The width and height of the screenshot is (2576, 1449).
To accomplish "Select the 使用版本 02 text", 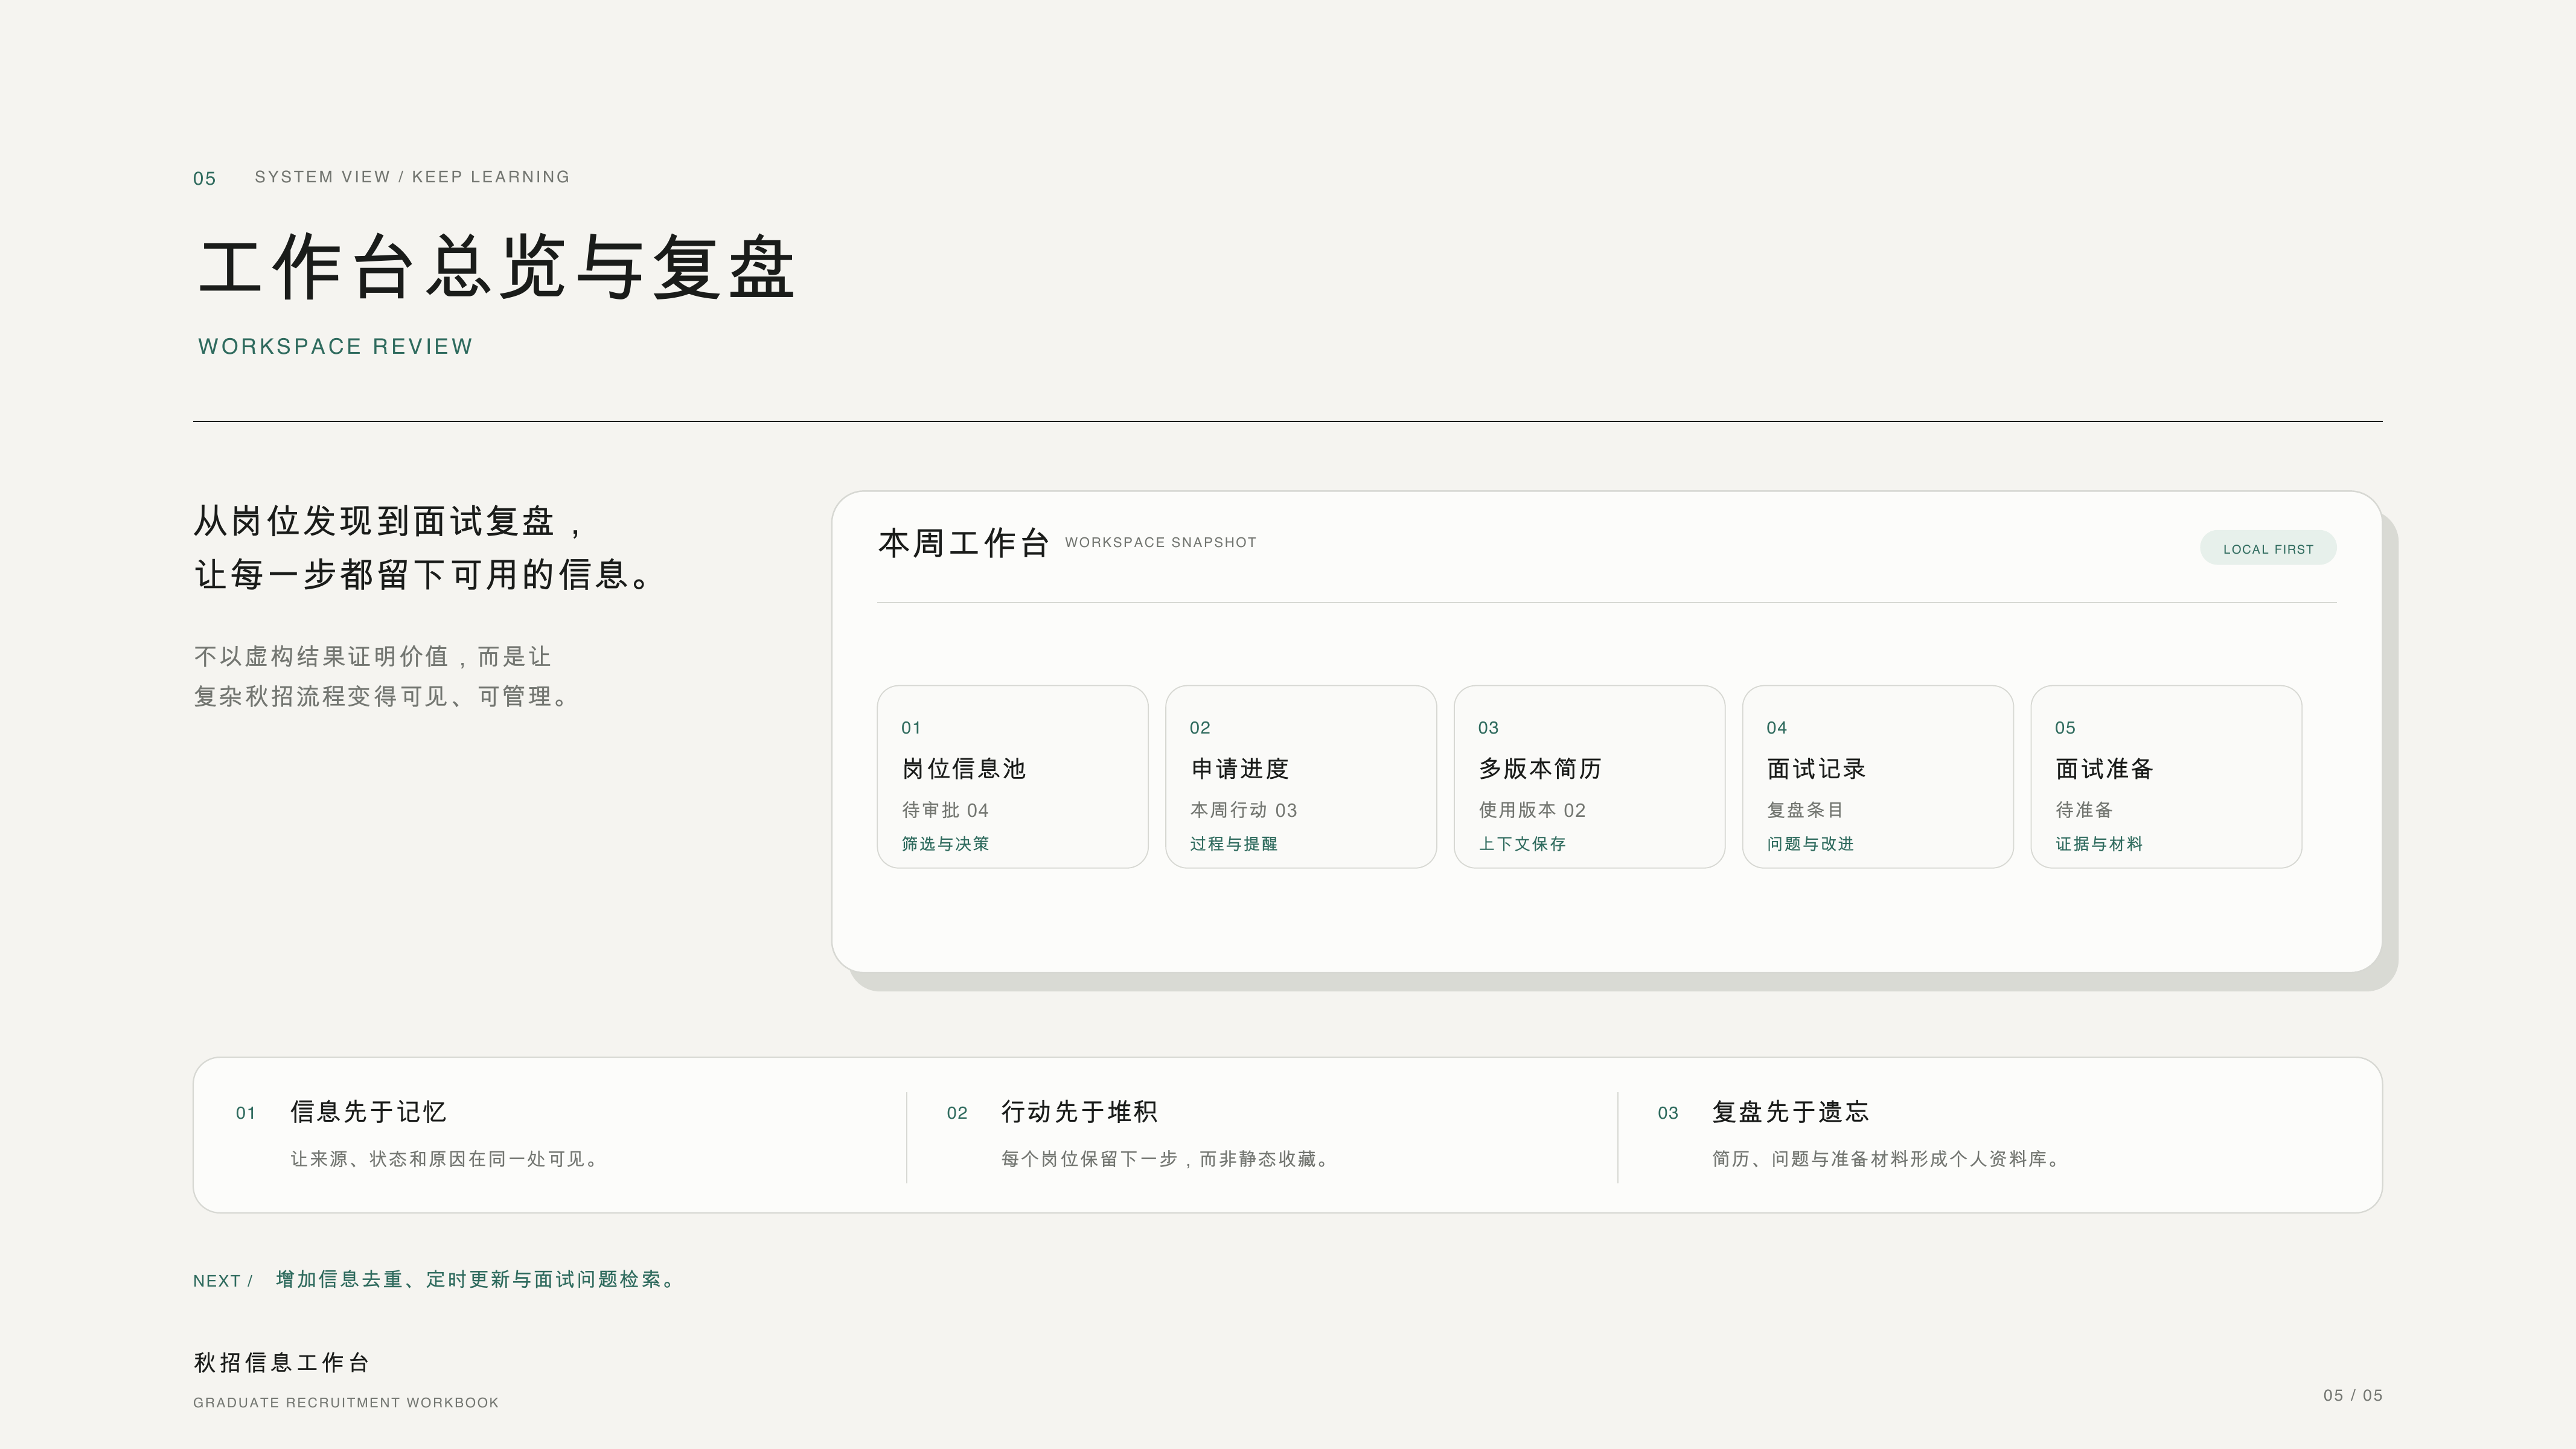I will click(x=1532, y=810).
